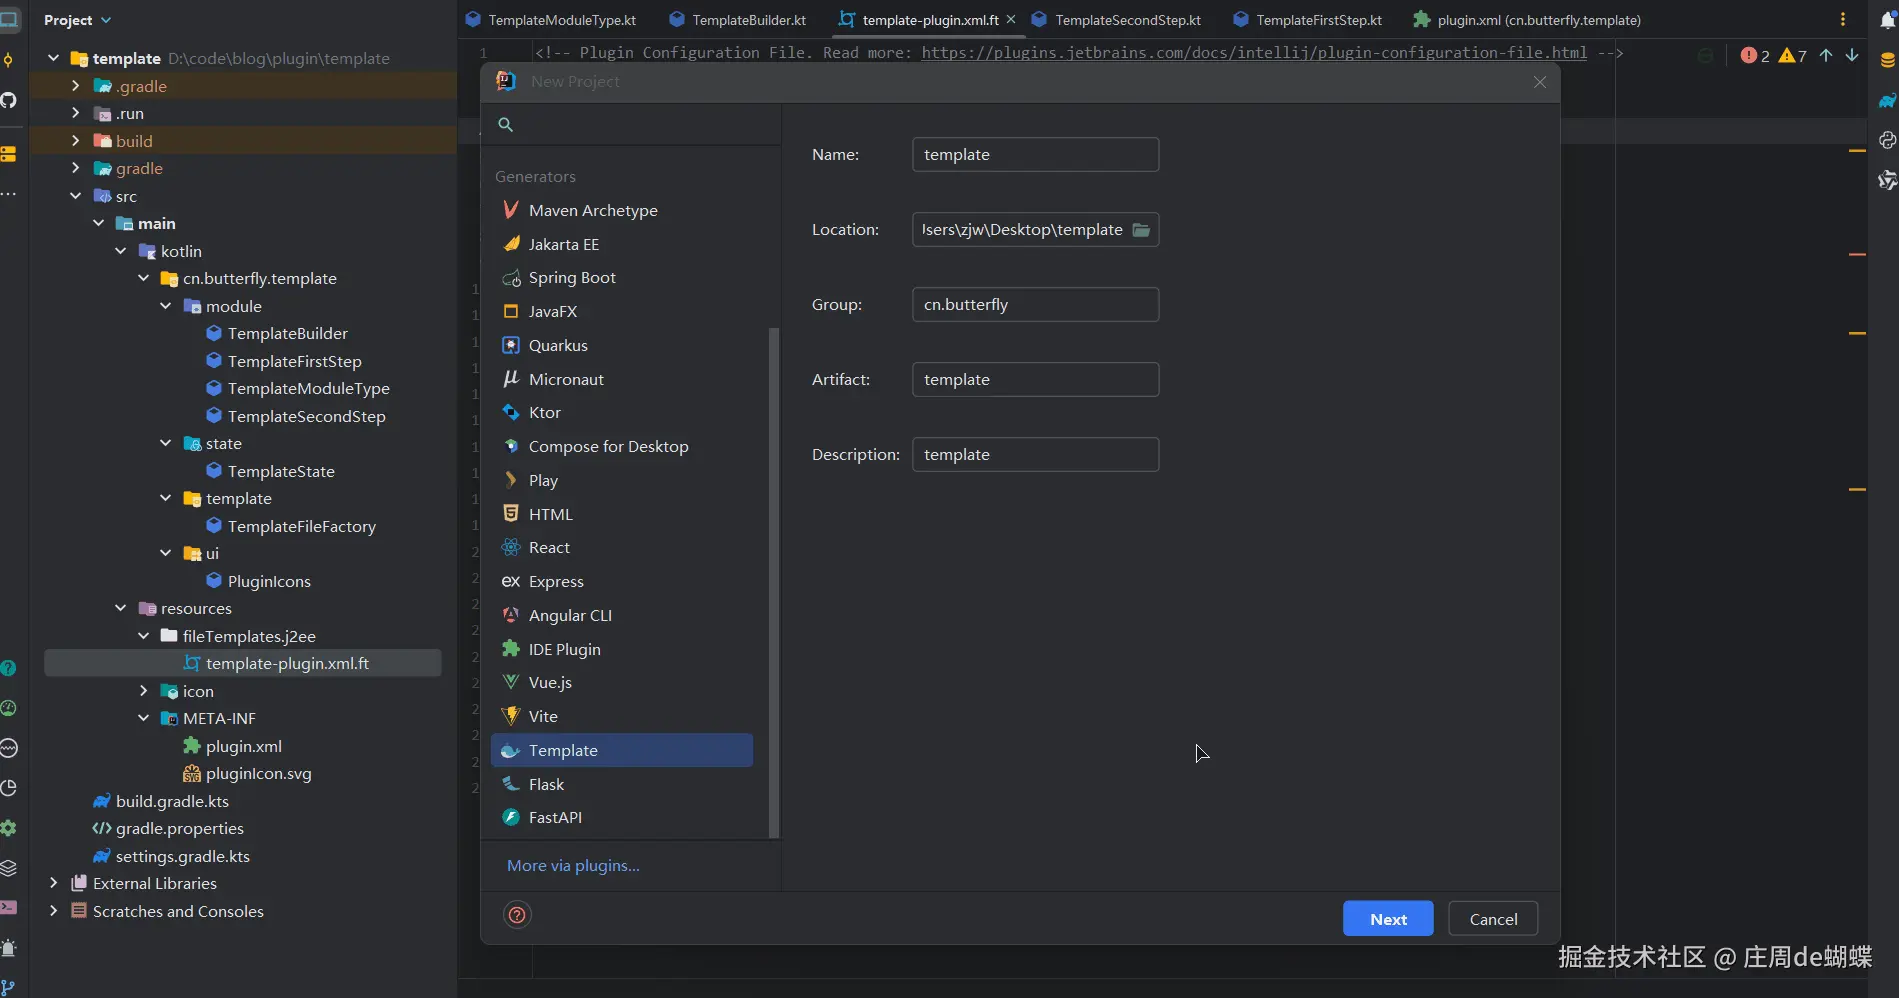Image resolution: width=1899 pixels, height=998 pixels.
Task: Select Compose for Desktop generator icon
Action: pos(511,446)
